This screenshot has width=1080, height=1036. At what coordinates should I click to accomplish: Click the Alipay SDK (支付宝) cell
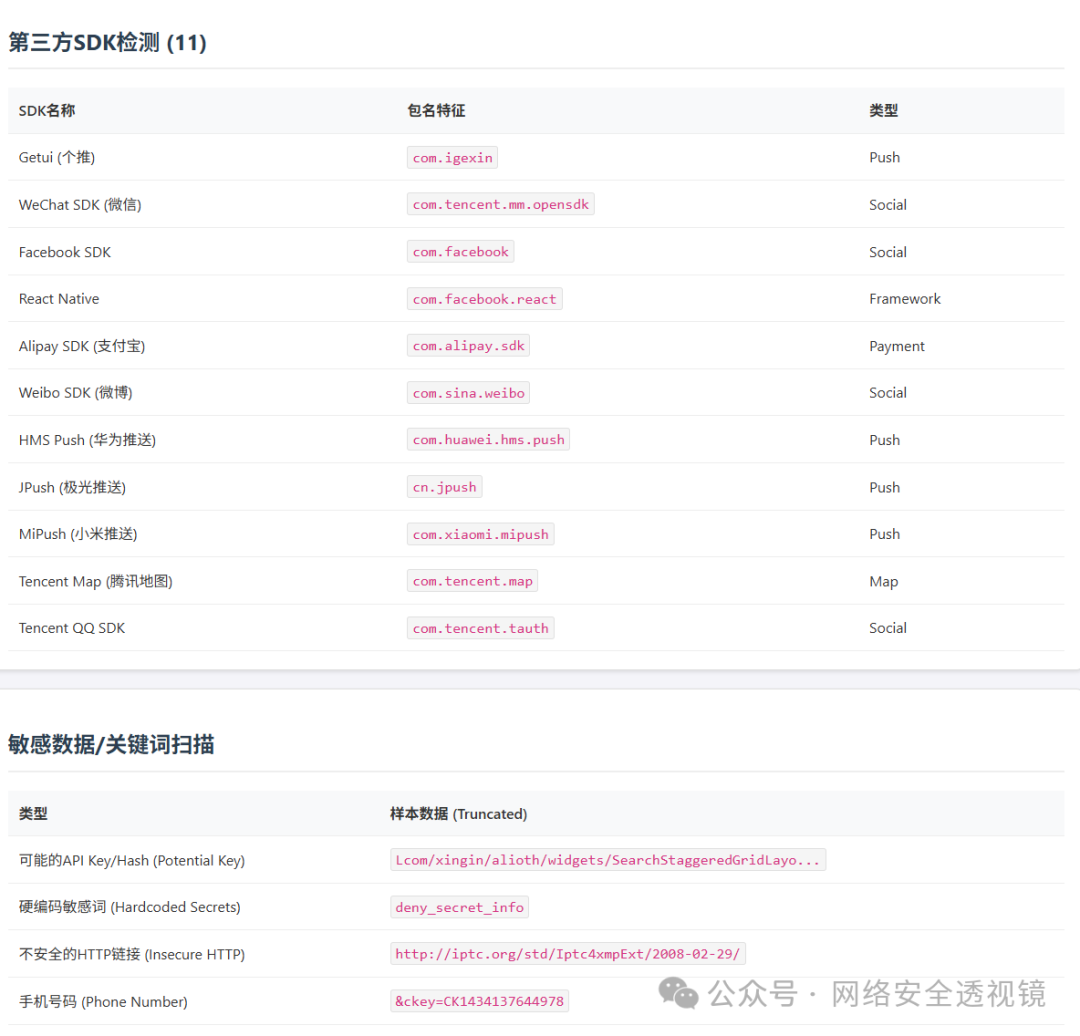click(x=82, y=346)
